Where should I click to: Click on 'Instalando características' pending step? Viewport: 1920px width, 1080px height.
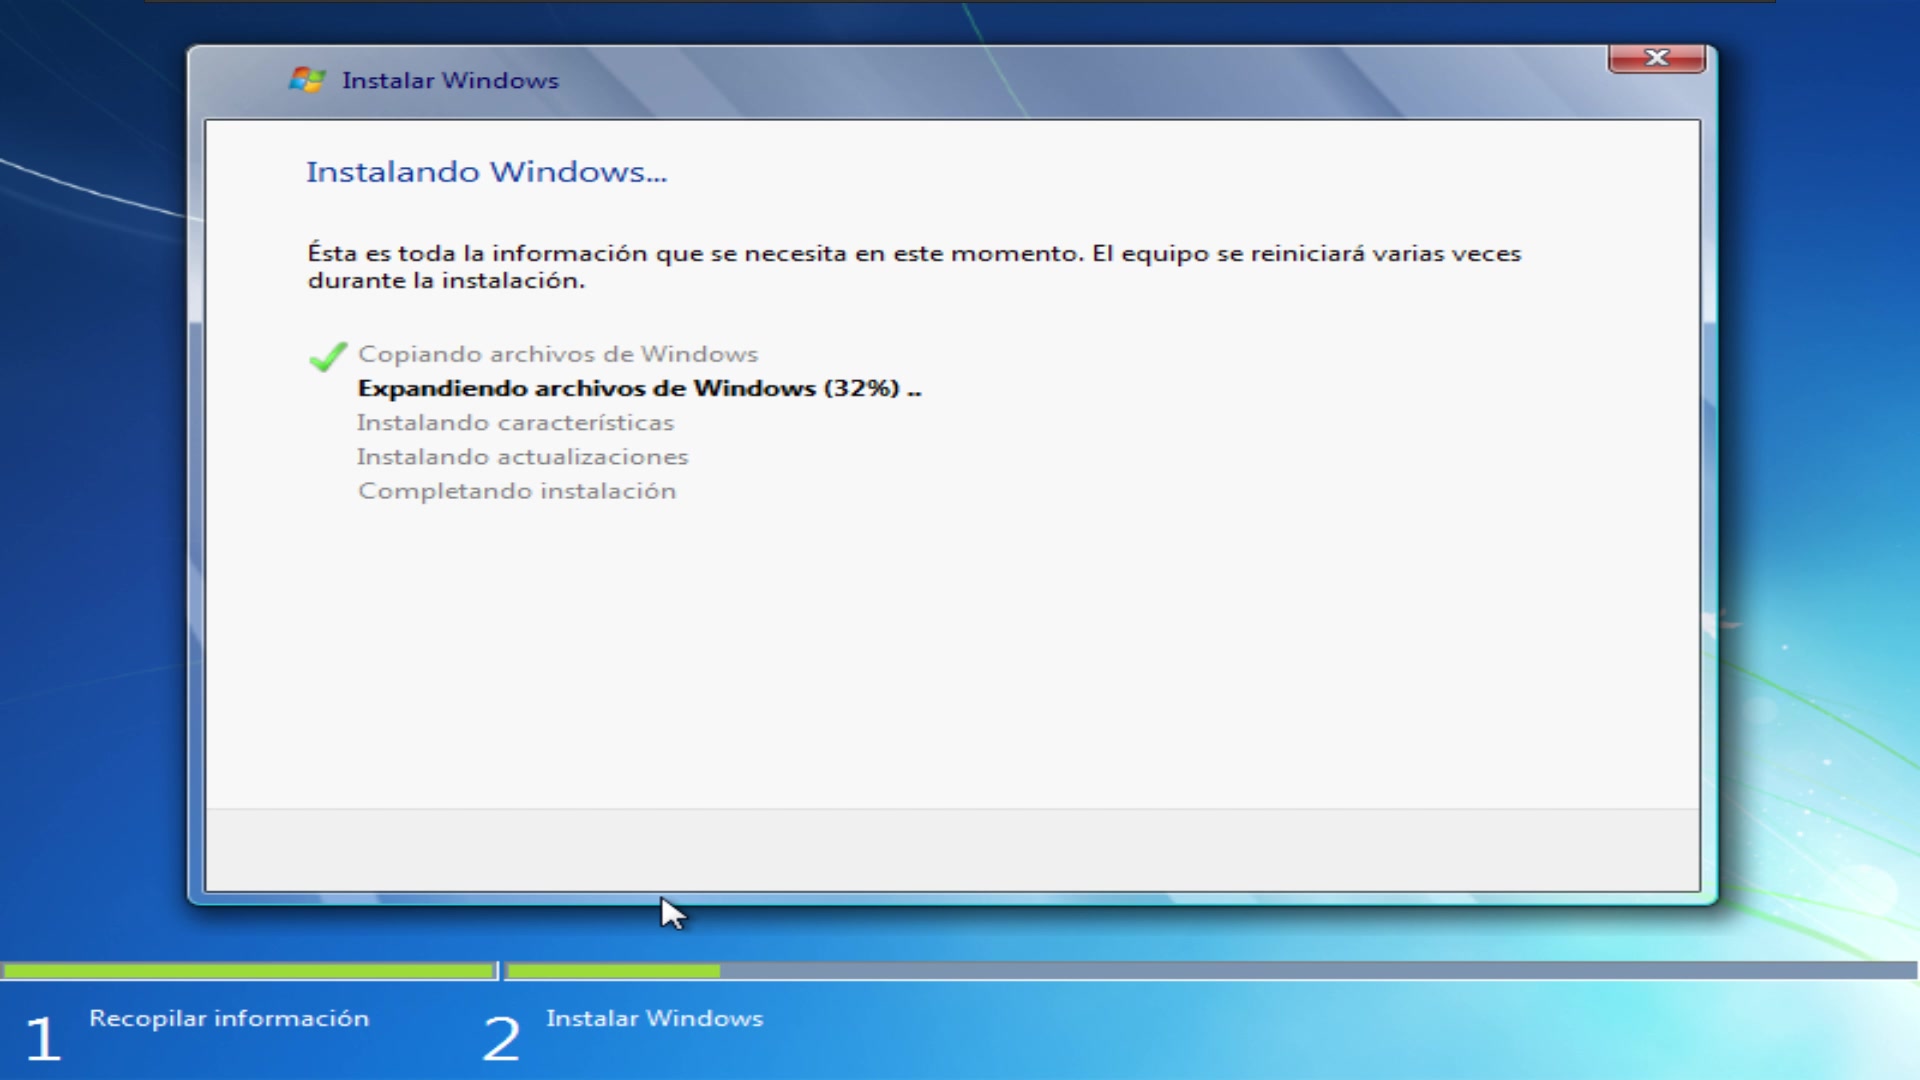[514, 422]
